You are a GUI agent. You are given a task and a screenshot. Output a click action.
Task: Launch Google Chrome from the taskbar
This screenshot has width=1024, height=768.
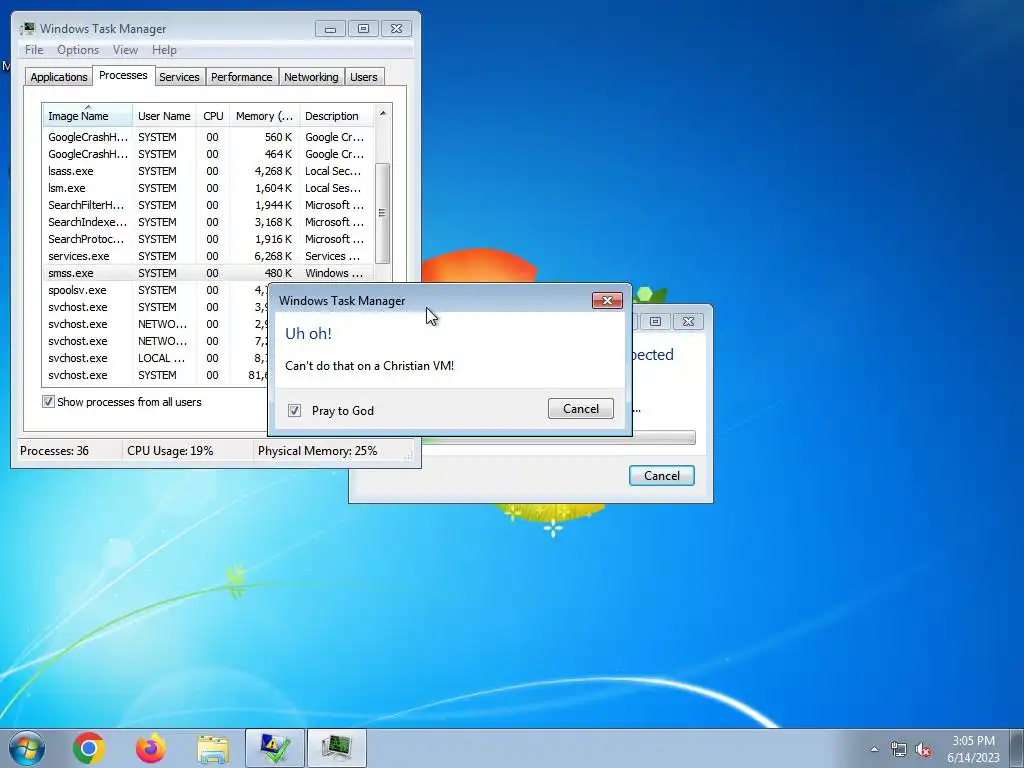pos(89,748)
